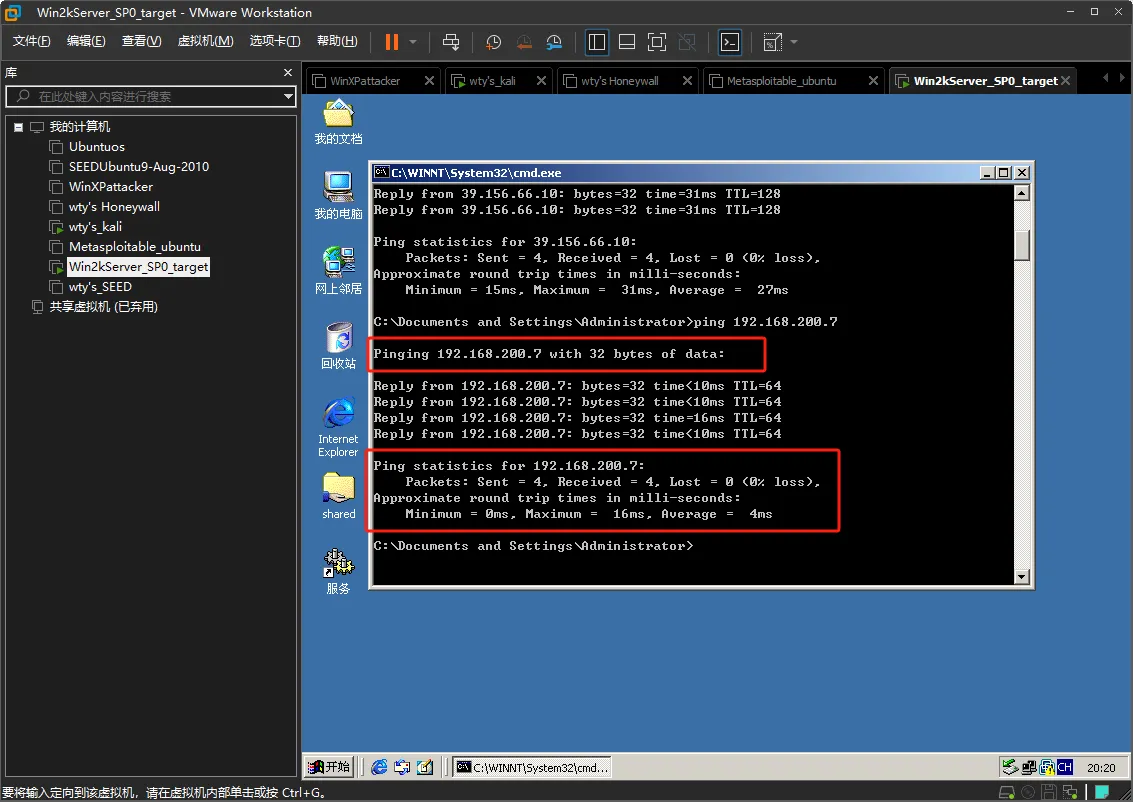This screenshot has height=802, width=1133.
Task: Open the console view toolbar icon
Action: click(x=730, y=42)
